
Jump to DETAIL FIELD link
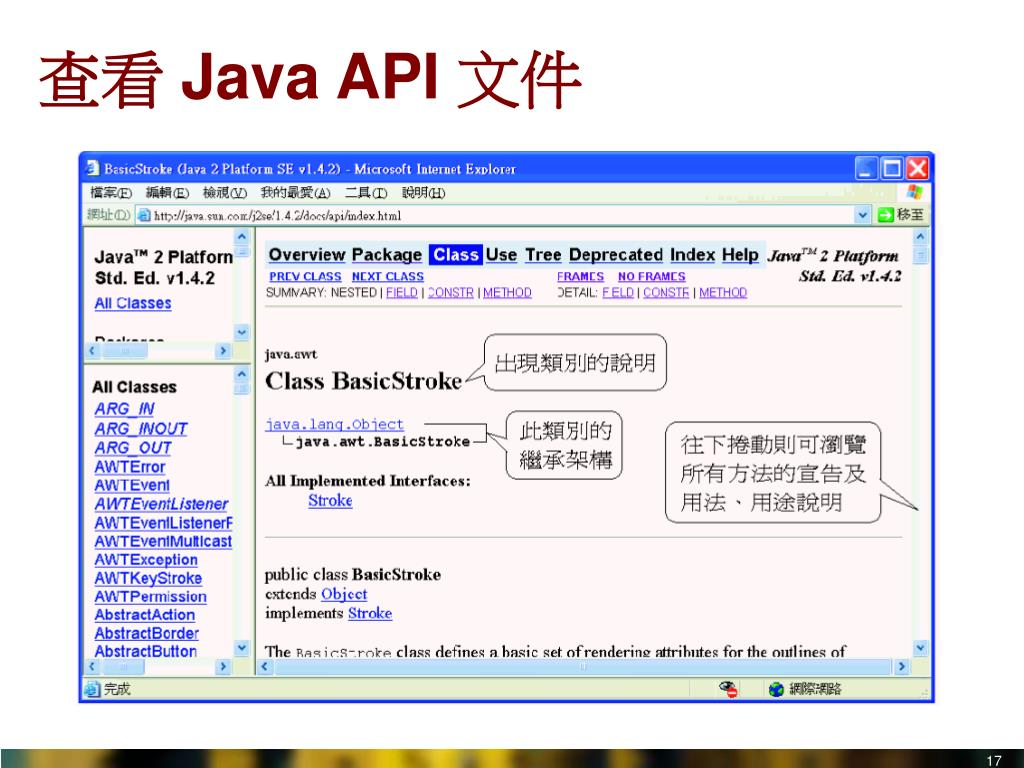618,293
